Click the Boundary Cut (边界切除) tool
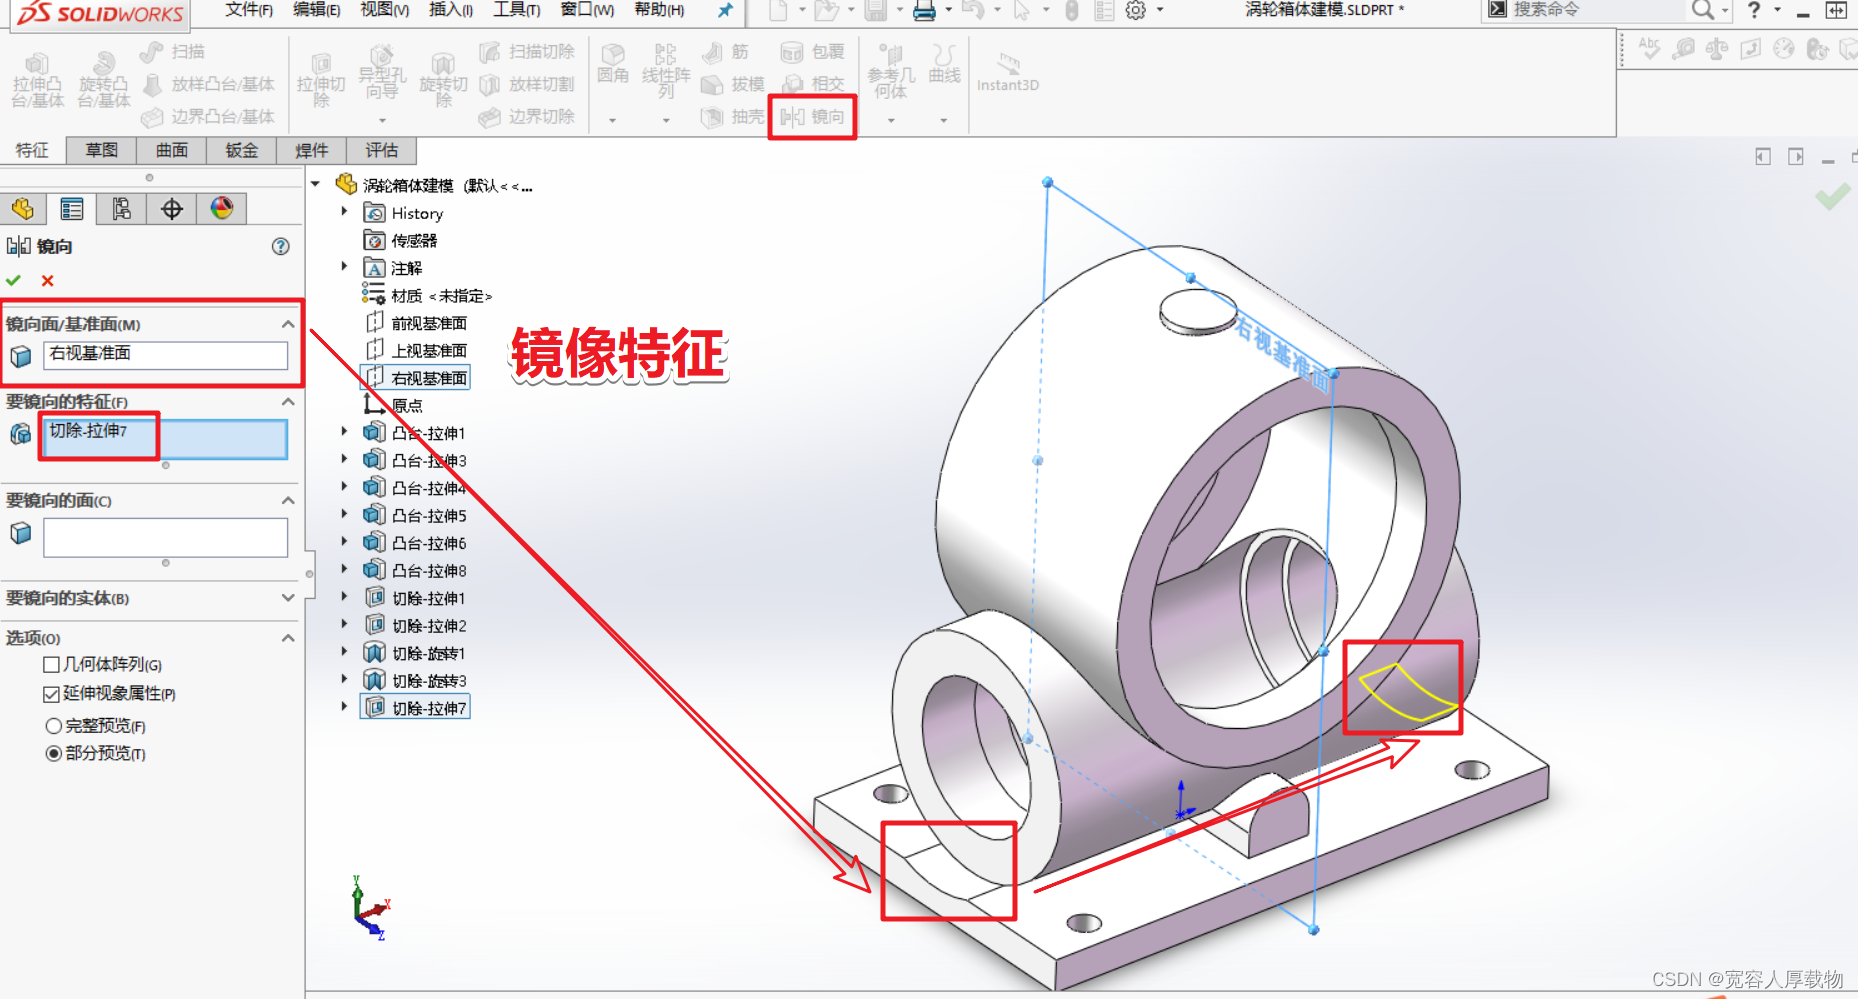This screenshot has height=999, width=1858. coord(527,117)
